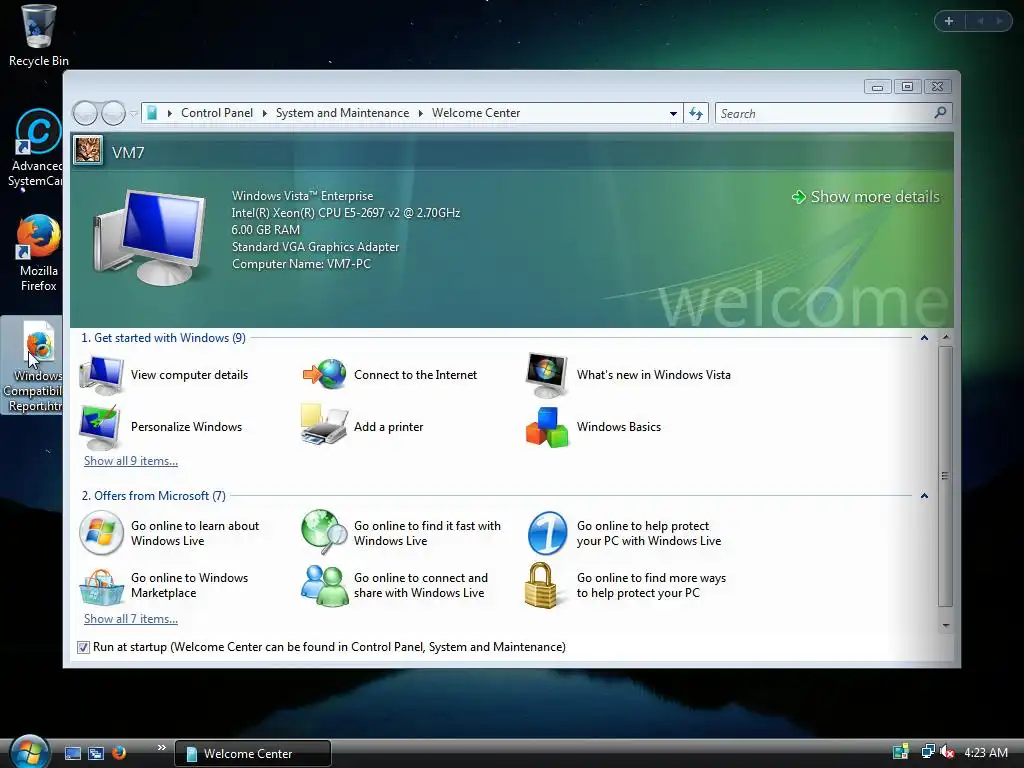This screenshot has height=768, width=1024.
Task: Click the network status tray icon
Action: 927,752
